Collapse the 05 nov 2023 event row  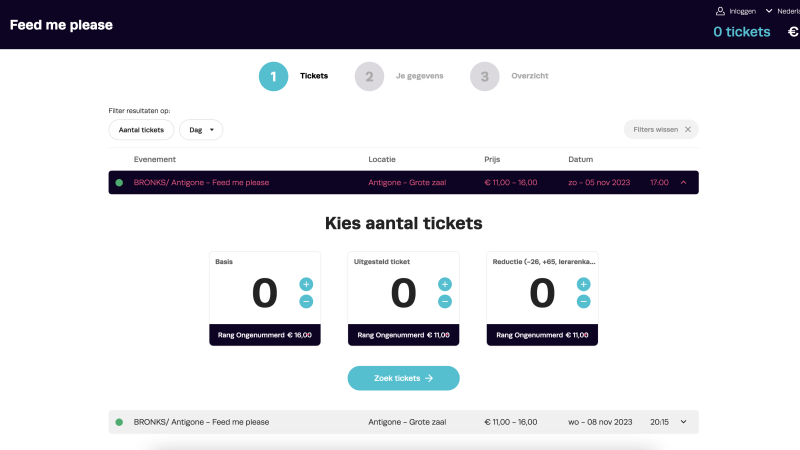coord(683,182)
